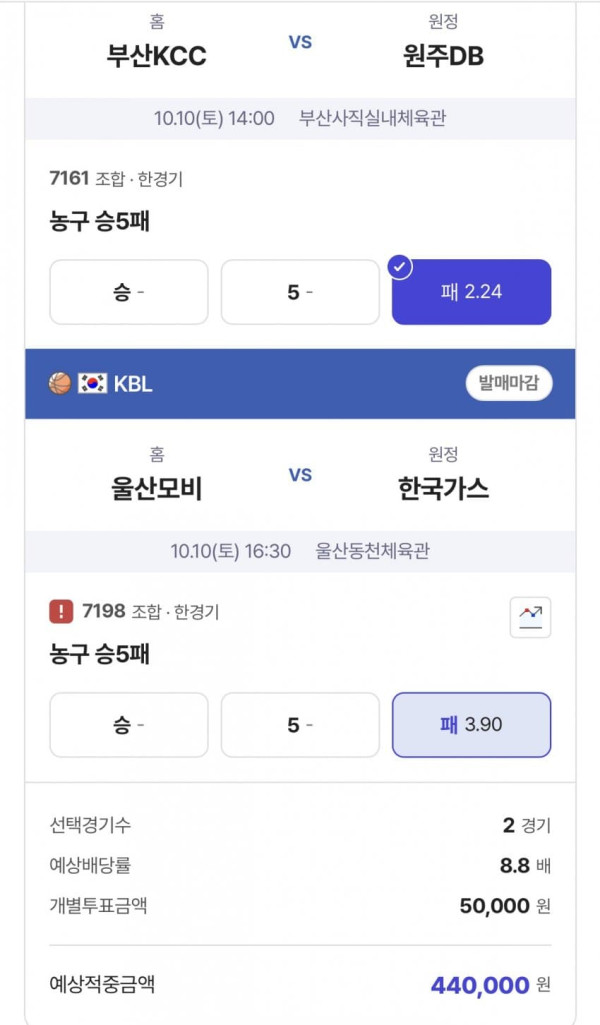Viewport: 600px width, 1025px height.
Task: Select the 5 option in game 7198
Action: click(300, 725)
